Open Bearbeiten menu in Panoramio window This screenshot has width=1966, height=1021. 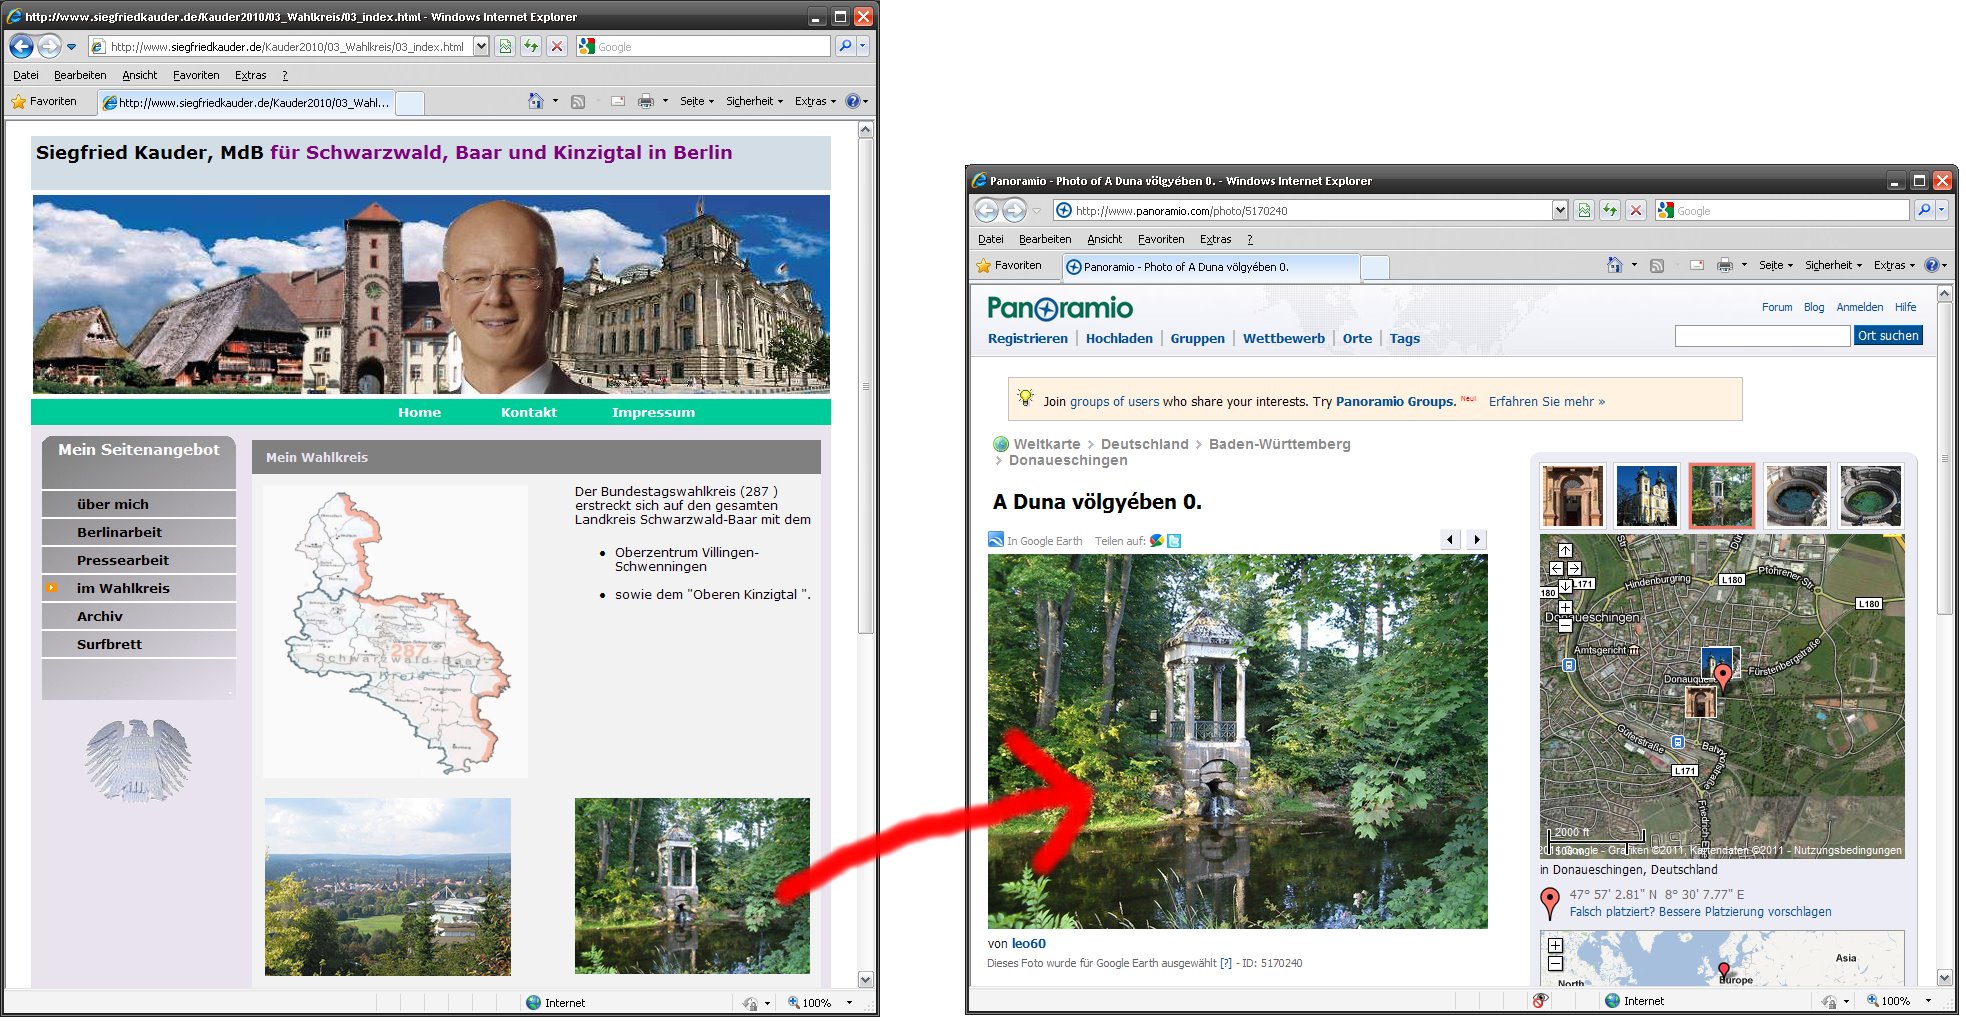[x=1045, y=239]
